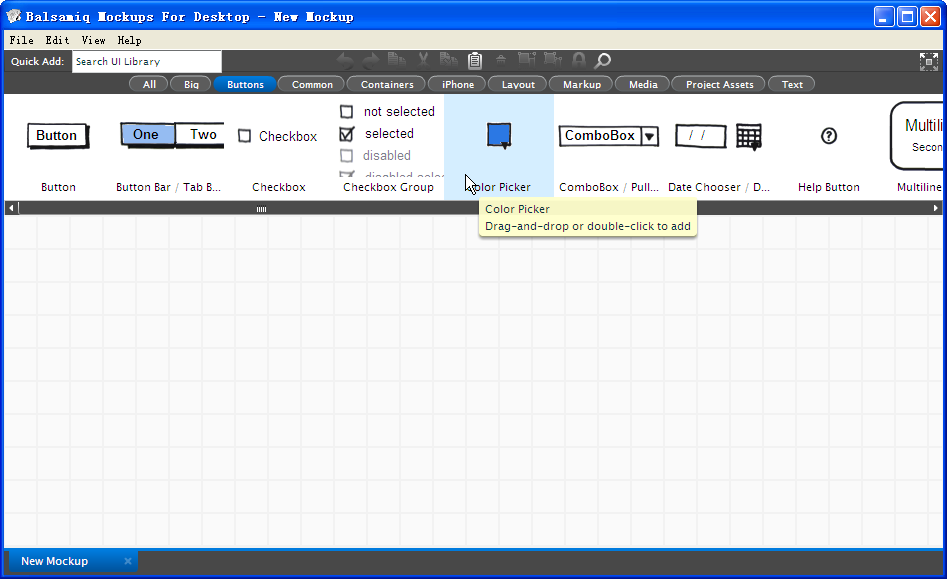Click the 'Checkbox Group' label
The height and width of the screenshot is (579, 947).
(388, 187)
